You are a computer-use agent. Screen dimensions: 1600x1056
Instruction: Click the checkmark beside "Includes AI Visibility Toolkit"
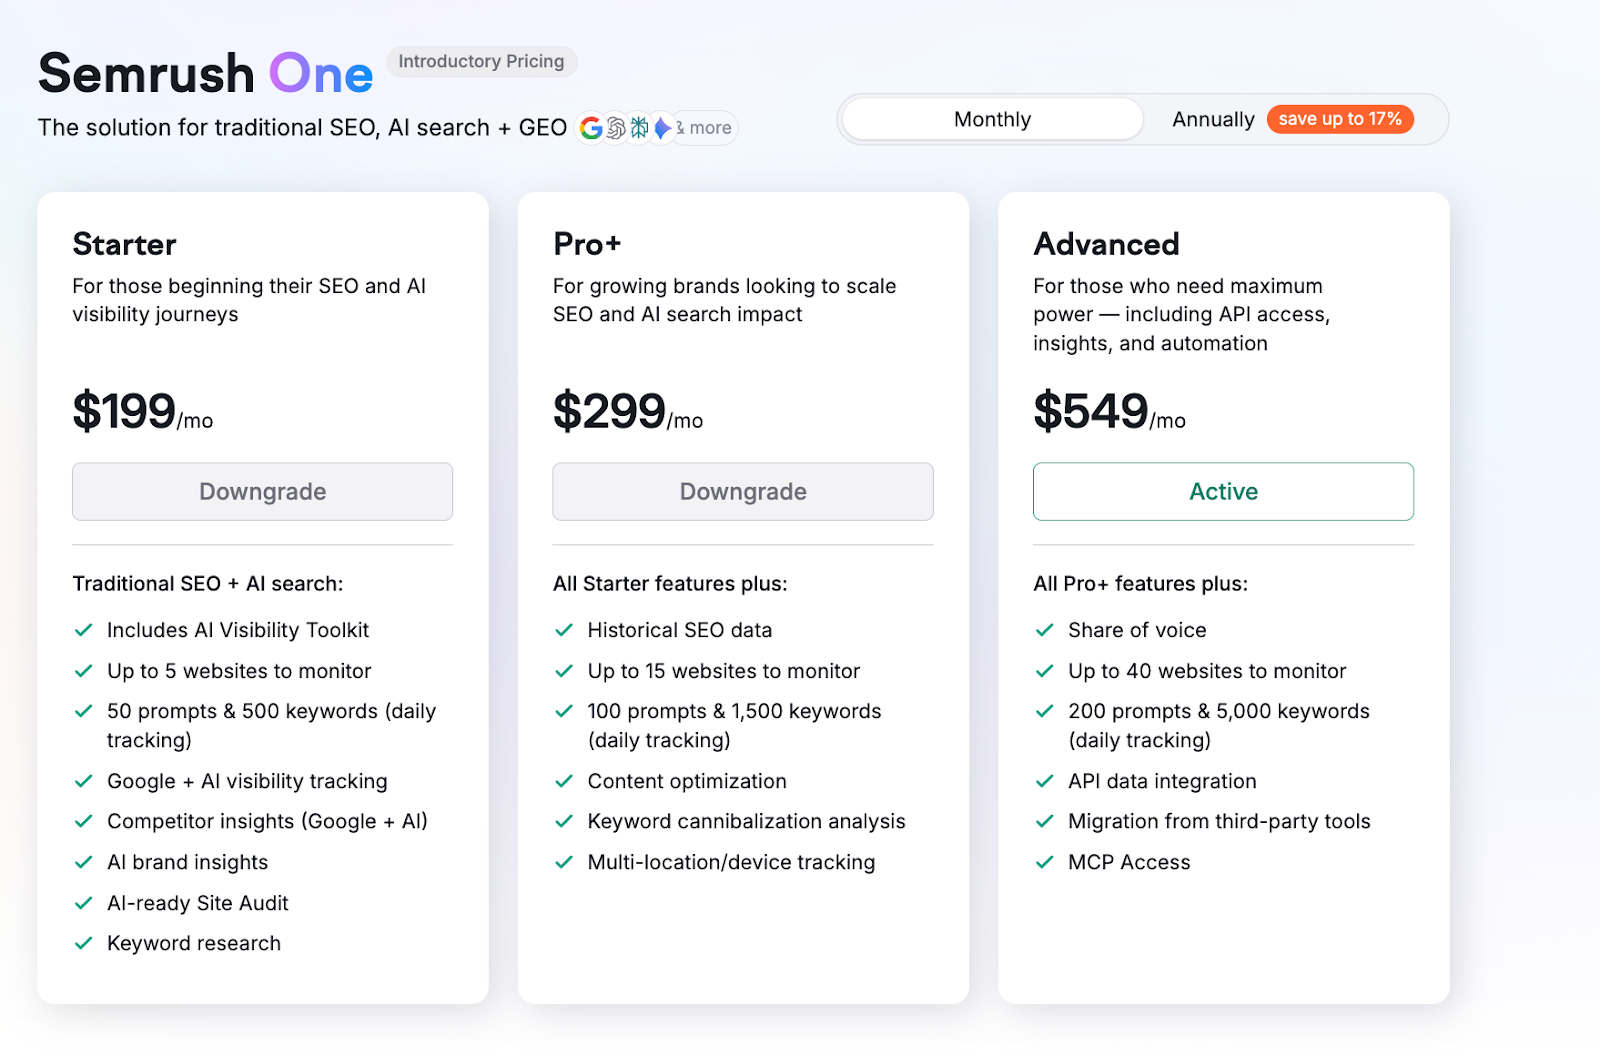click(84, 630)
